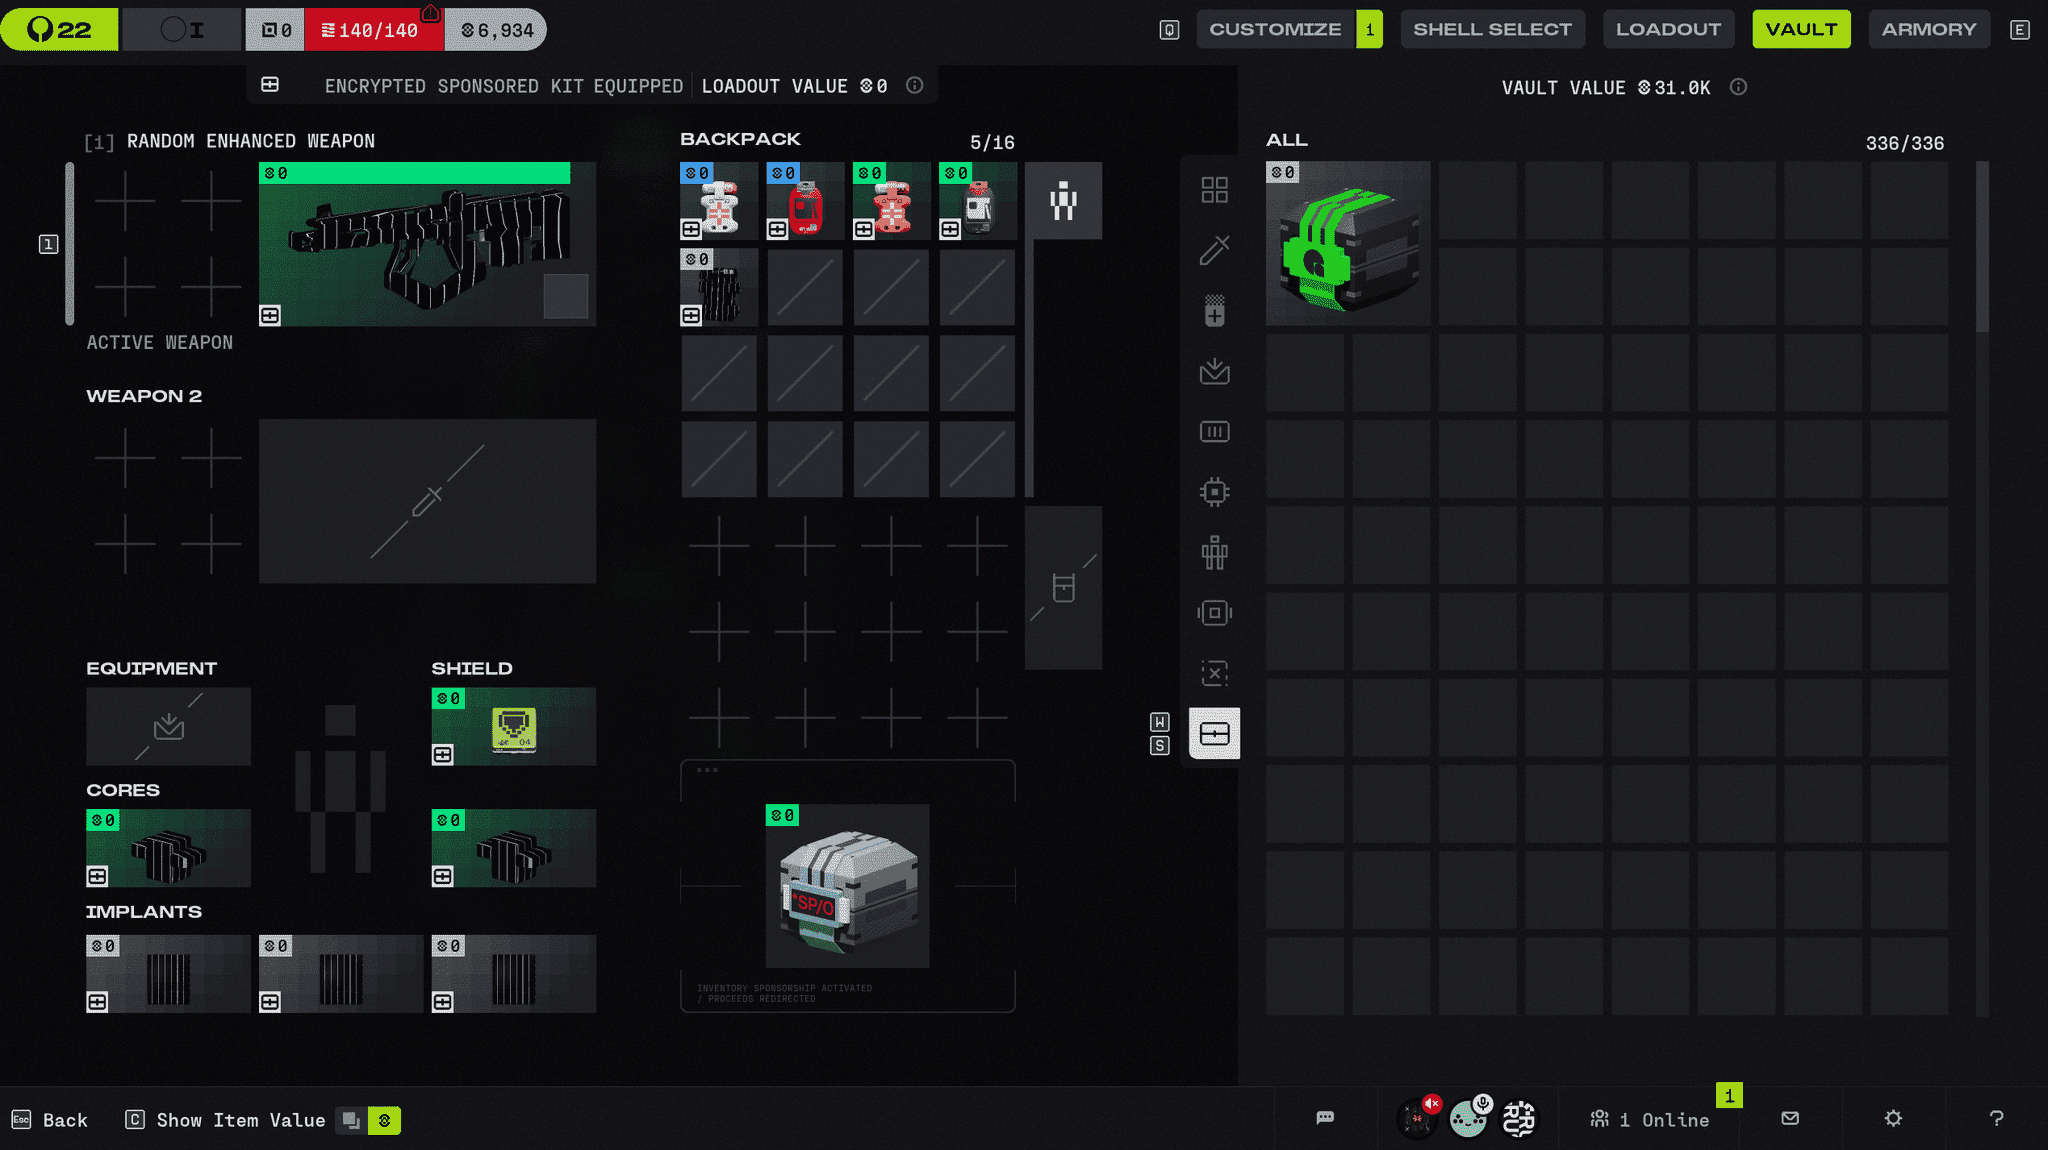Expand loadout value info tooltip
Screen dimensions: 2048x1150
tap(914, 85)
